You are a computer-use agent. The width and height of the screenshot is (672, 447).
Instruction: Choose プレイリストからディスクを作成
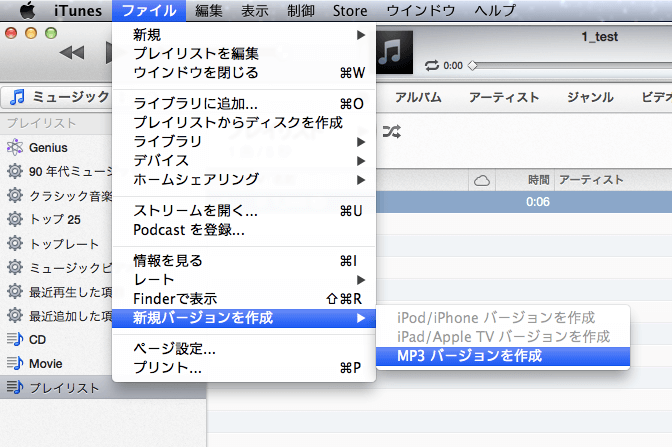pos(244,123)
